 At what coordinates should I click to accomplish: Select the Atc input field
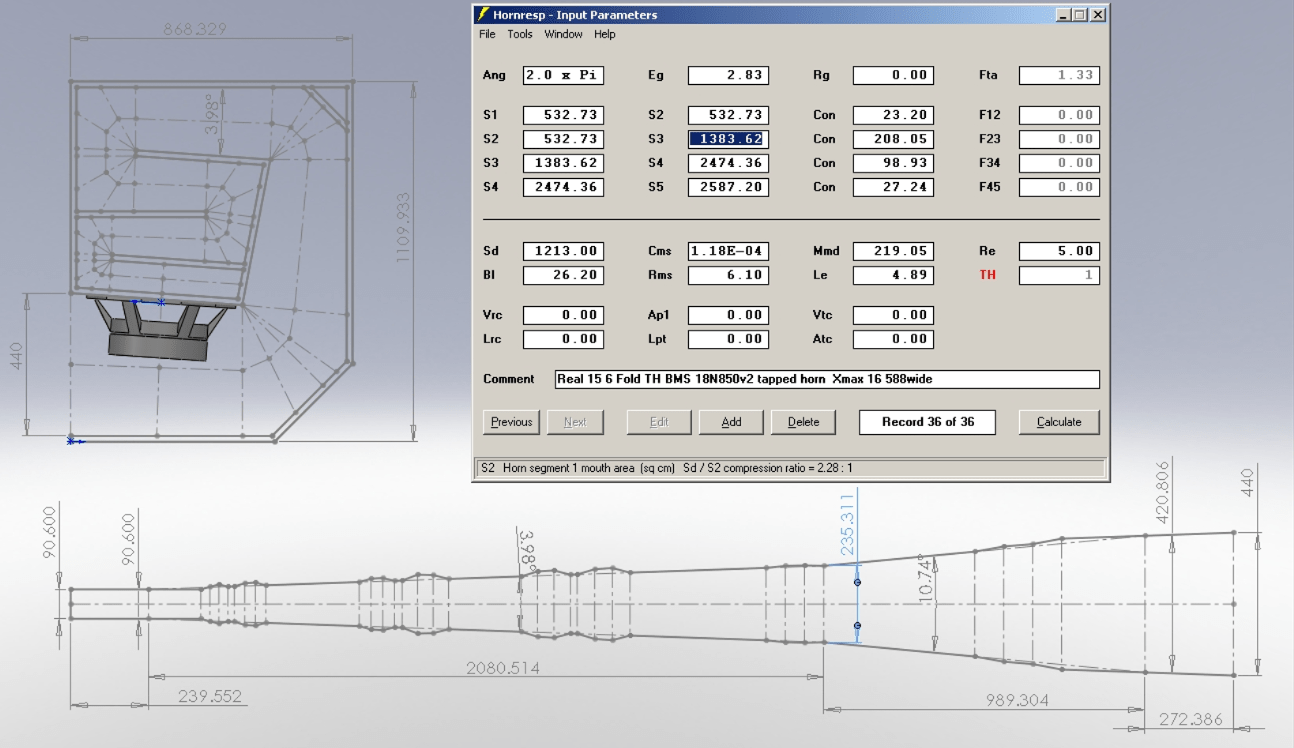click(x=893, y=339)
